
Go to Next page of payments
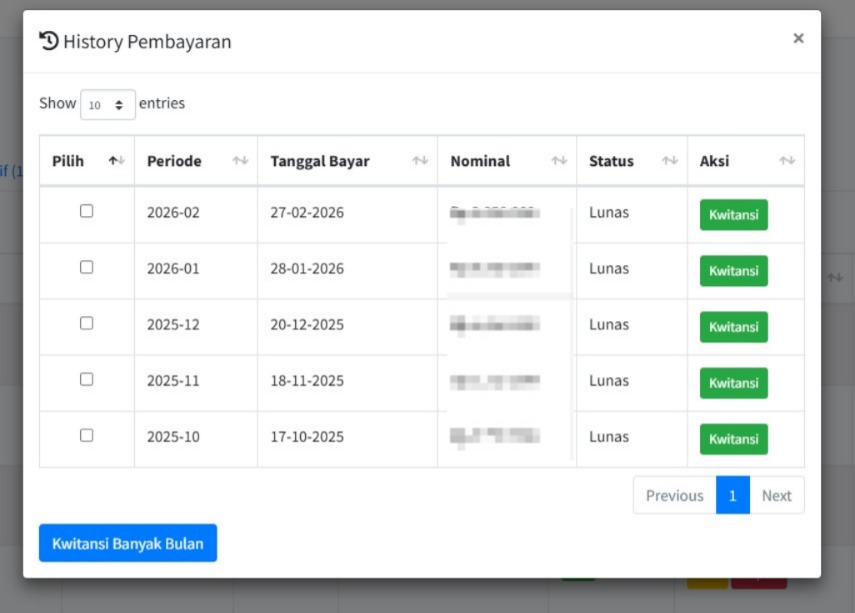click(776, 495)
